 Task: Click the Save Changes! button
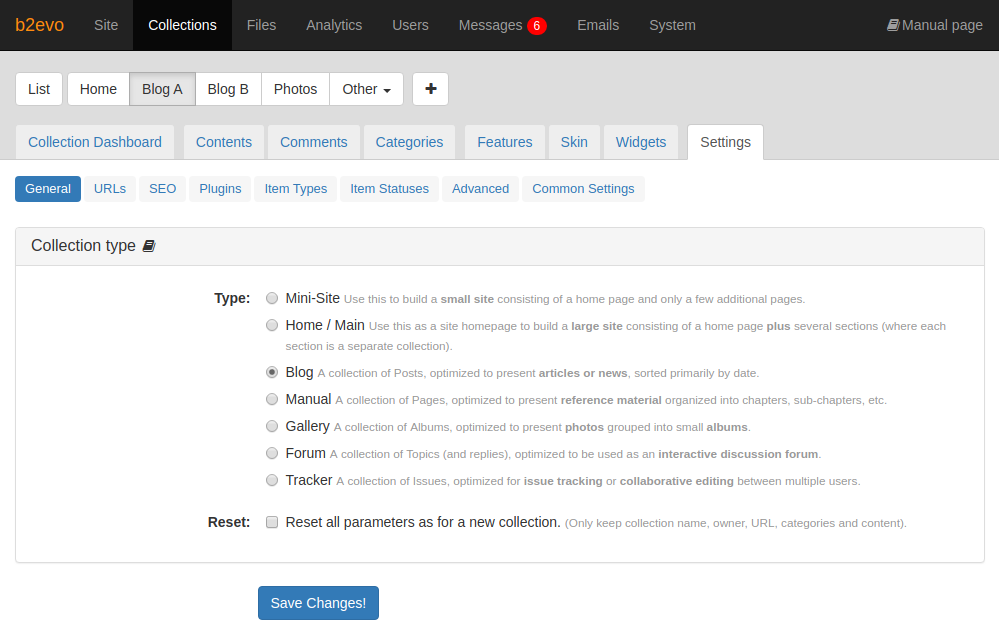(319, 603)
